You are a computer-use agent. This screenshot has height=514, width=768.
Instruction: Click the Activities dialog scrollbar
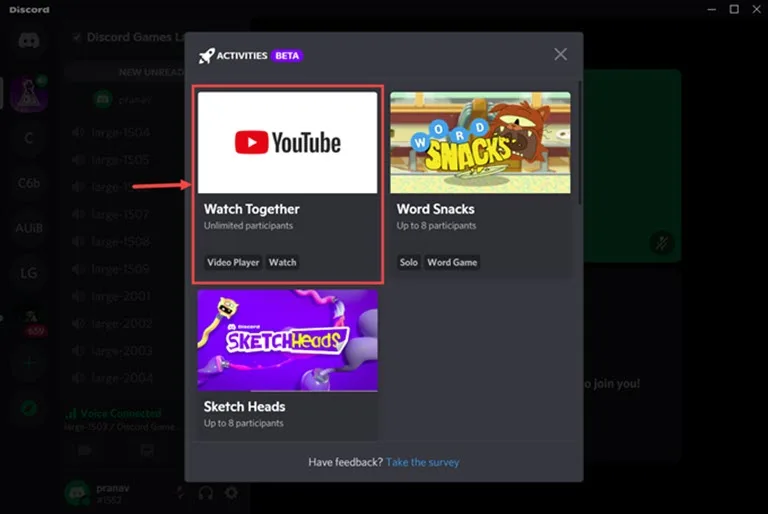click(580, 142)
